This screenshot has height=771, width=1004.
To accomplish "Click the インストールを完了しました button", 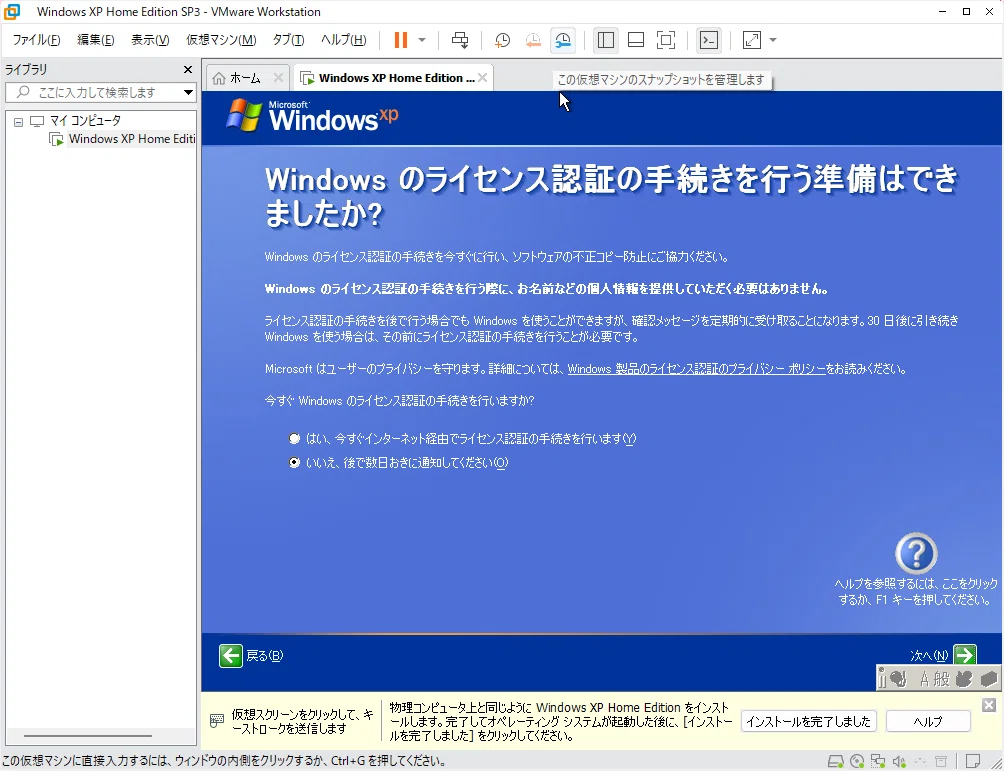I will pyautogui.click(x=808, y=722).
